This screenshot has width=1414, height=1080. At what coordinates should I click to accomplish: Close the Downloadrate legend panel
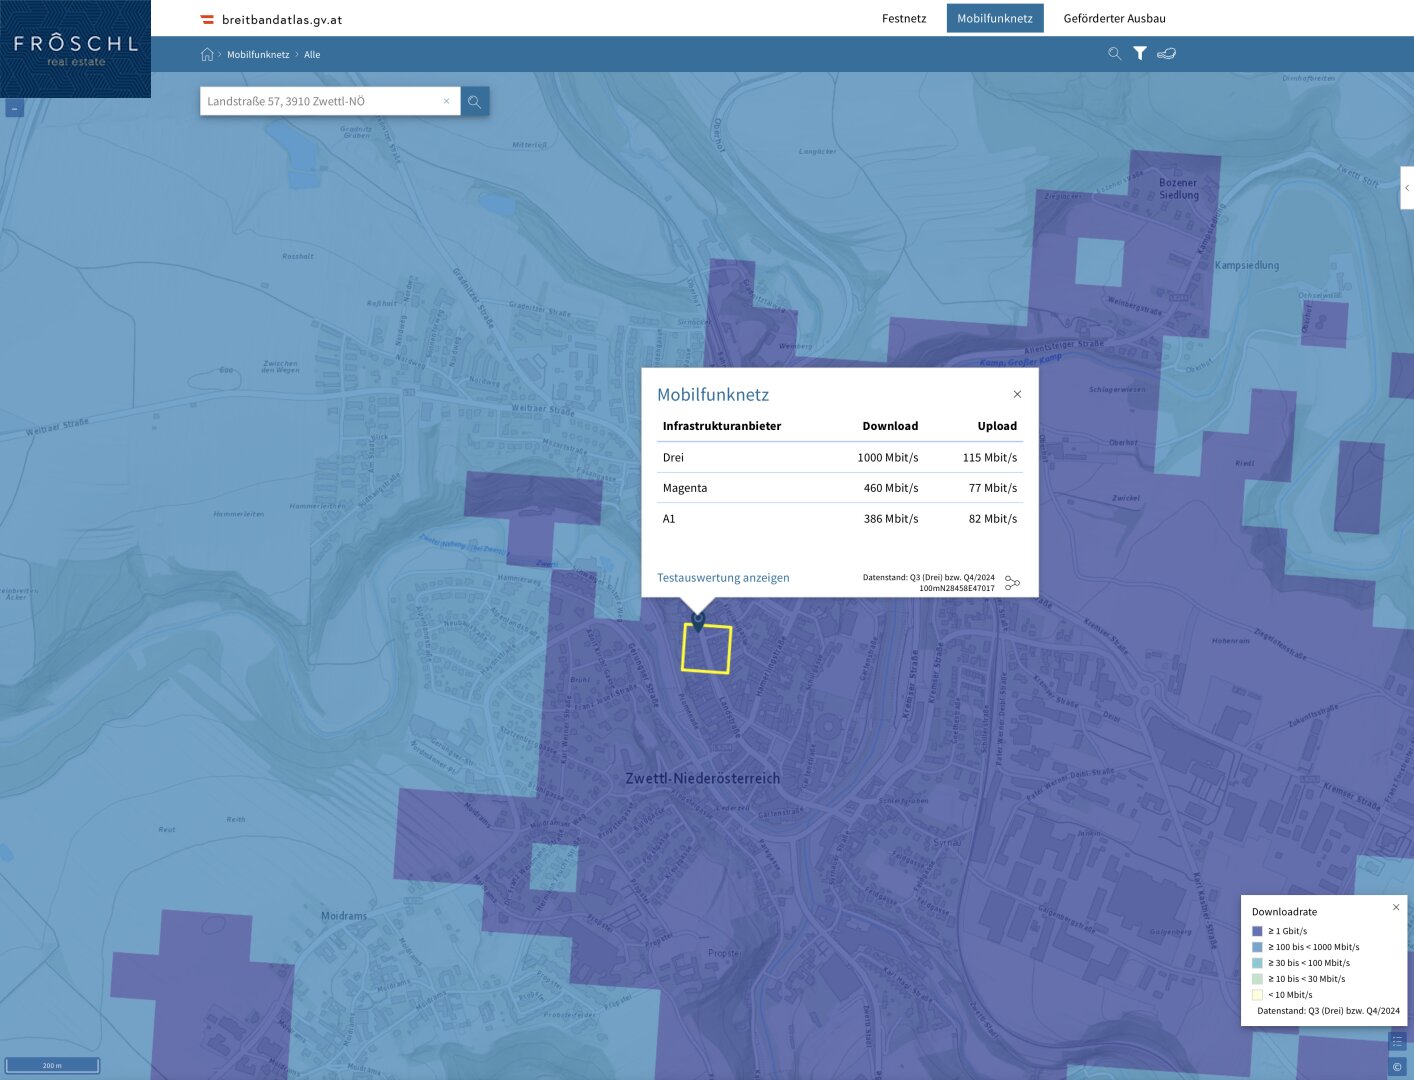click(x=1396, y=908)
